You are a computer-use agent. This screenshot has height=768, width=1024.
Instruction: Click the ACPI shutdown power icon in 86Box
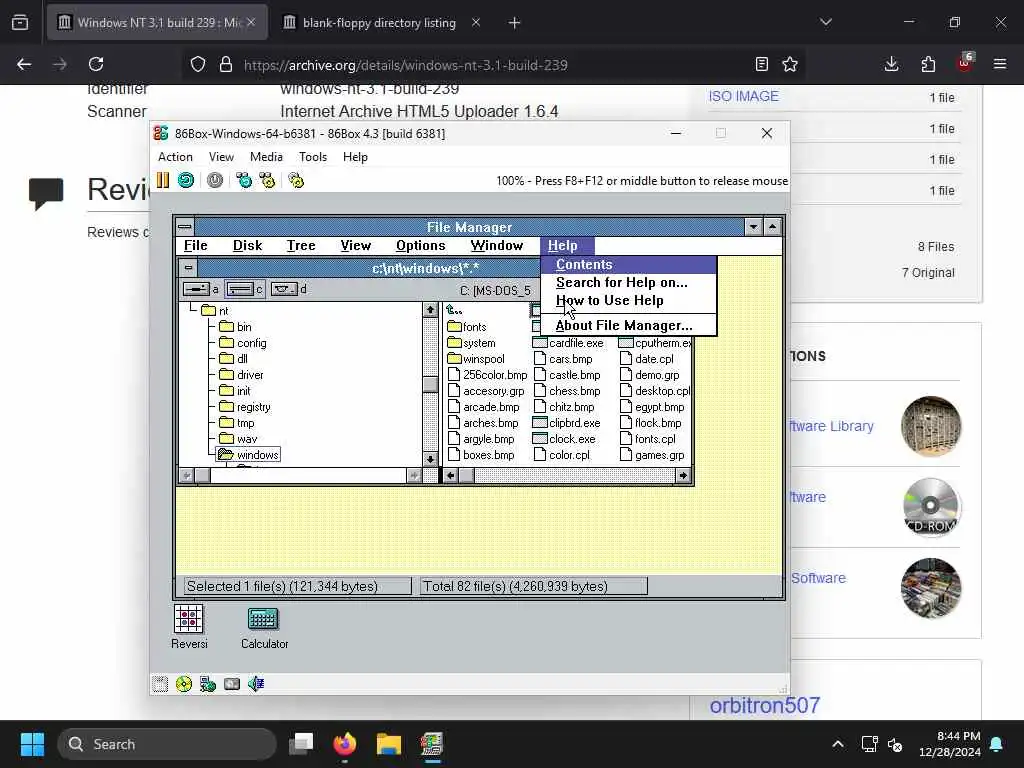pos(215,180)
